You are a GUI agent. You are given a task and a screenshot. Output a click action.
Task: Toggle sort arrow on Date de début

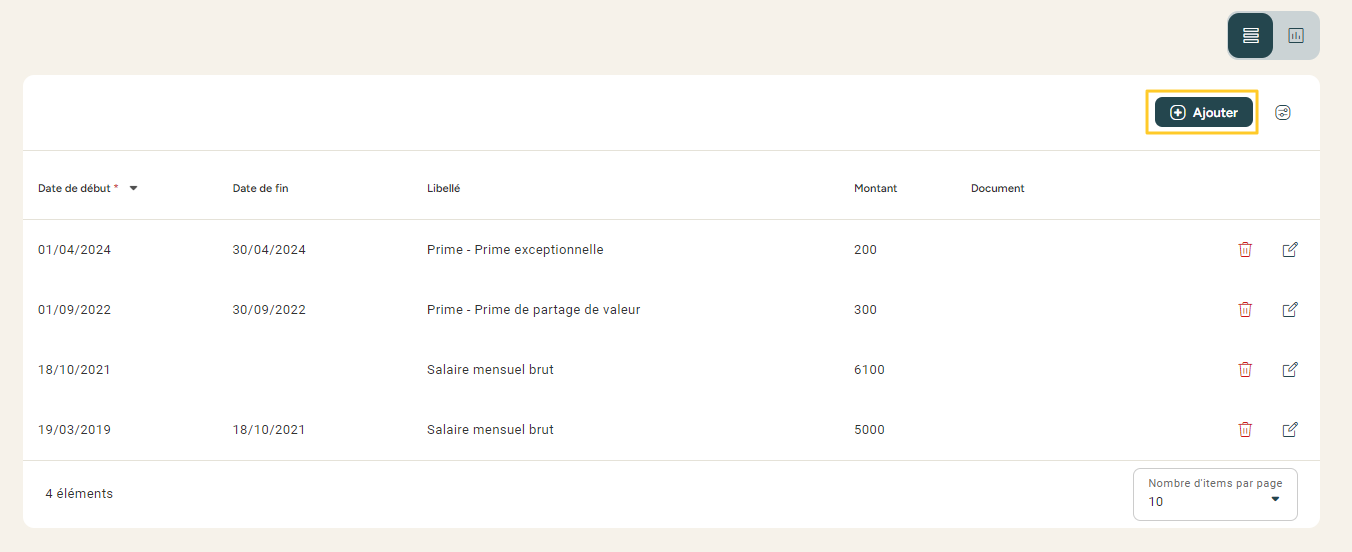[x=133, y=188]
